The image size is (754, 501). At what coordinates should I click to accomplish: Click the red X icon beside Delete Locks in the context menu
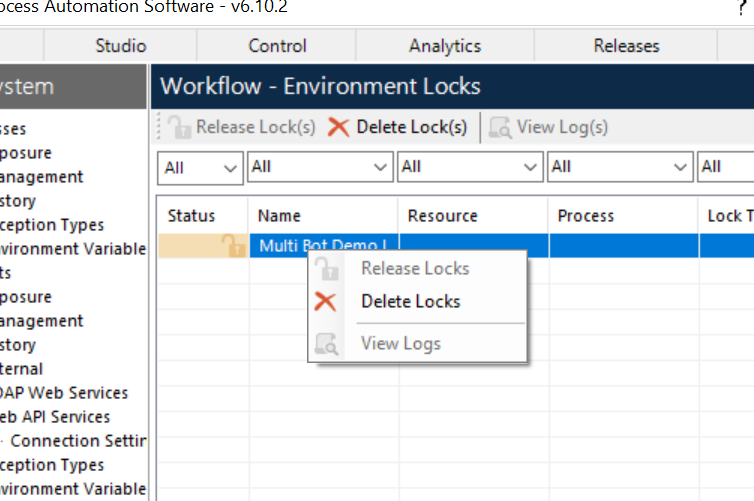326,302
